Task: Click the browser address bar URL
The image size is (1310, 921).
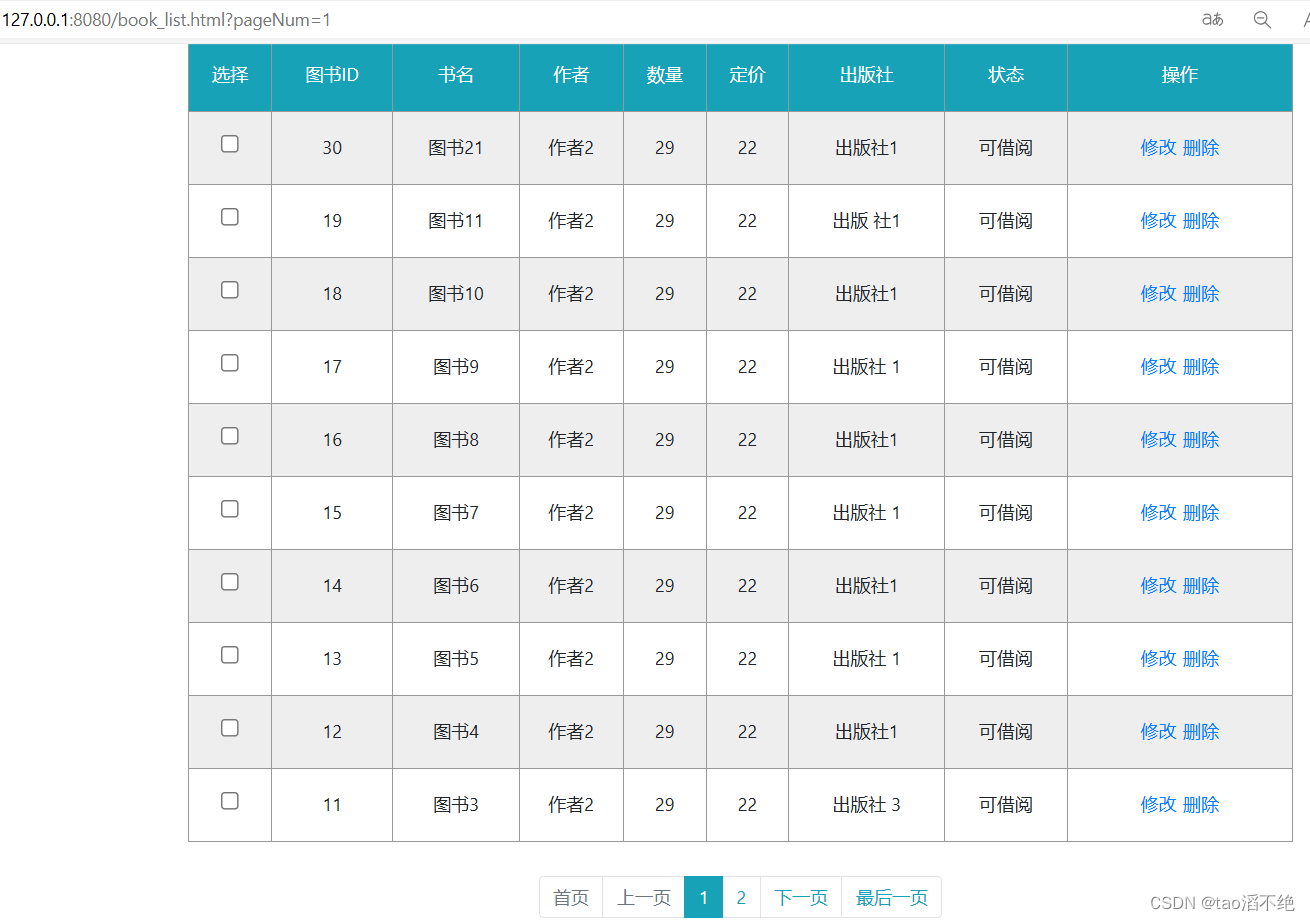Action: click(166, 19)
